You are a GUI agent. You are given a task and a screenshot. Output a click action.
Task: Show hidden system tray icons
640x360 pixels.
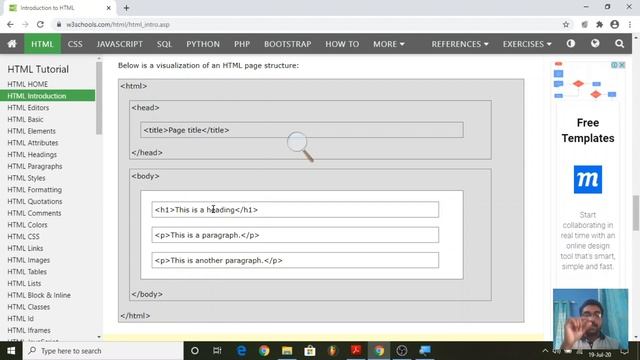(545, 351)
